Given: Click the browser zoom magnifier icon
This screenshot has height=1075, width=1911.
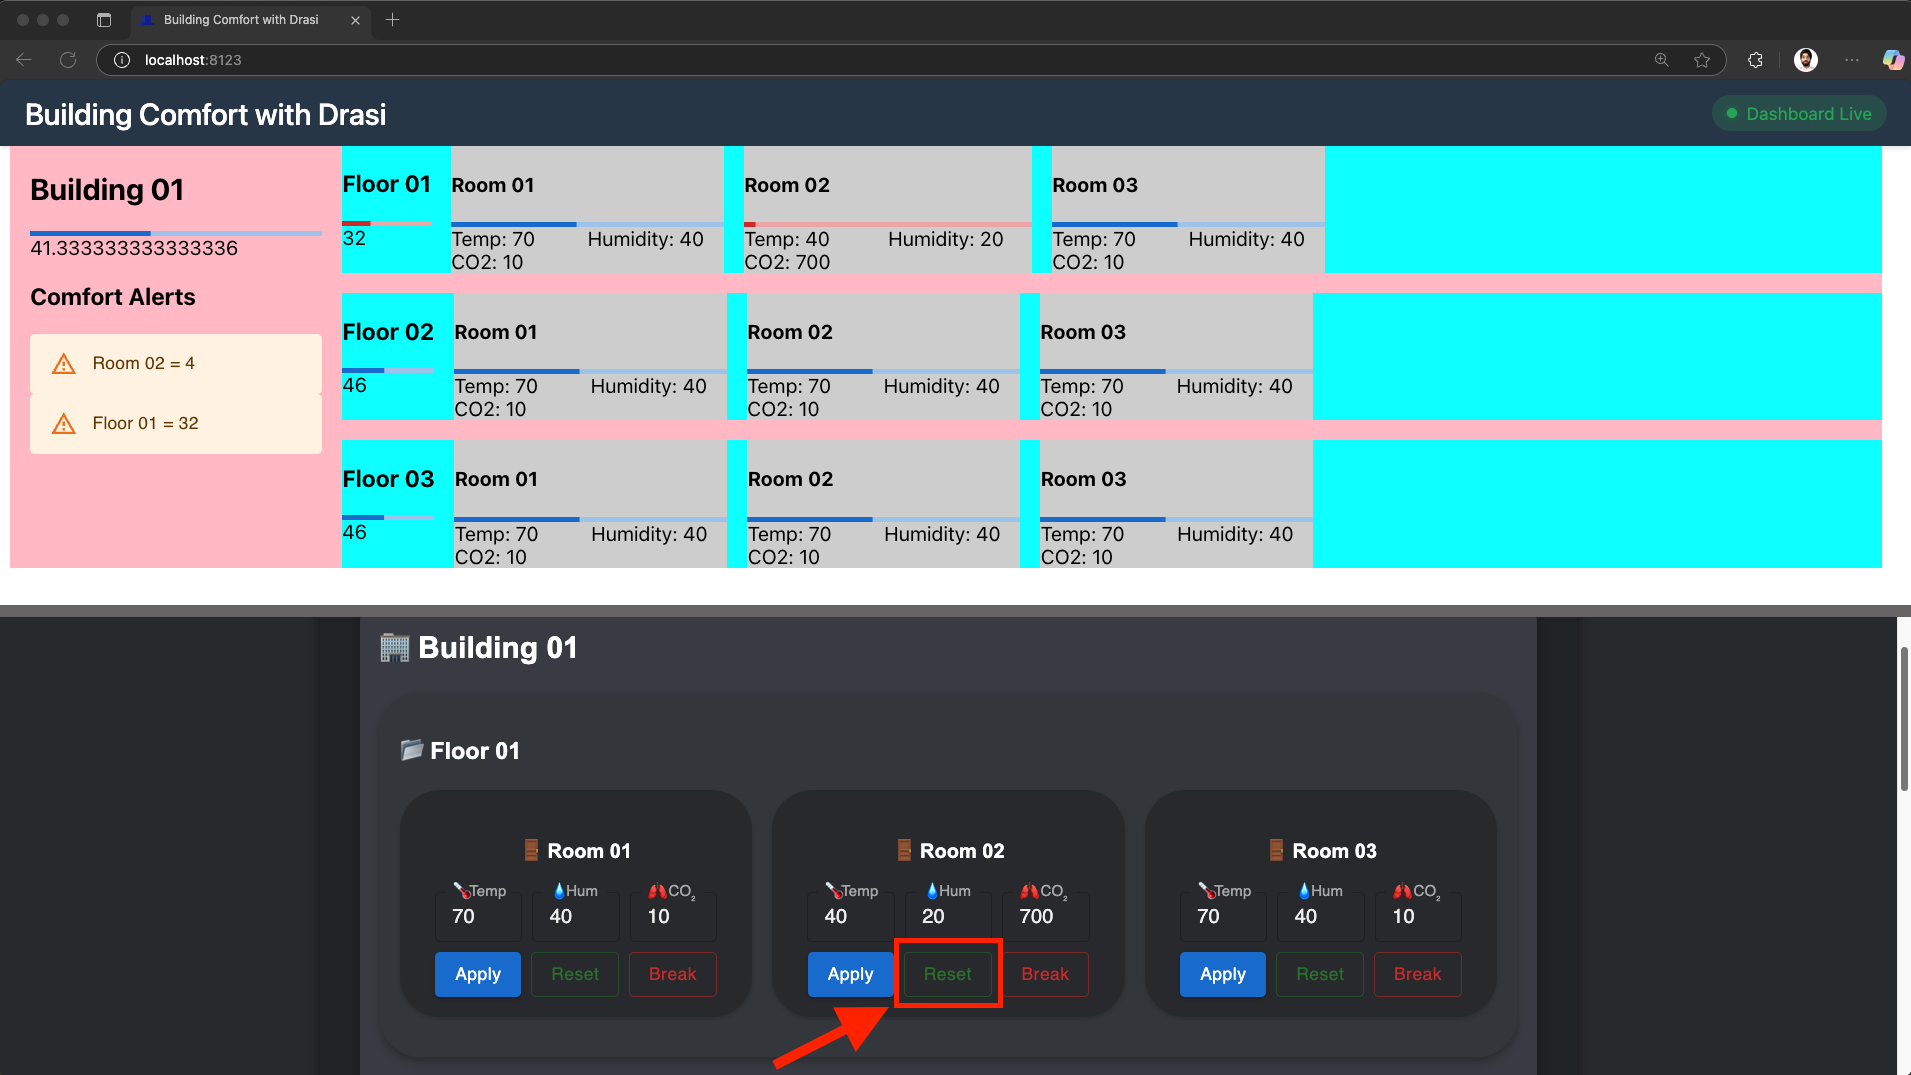Looking at the screenshot, I should [x=1662, y=60].
